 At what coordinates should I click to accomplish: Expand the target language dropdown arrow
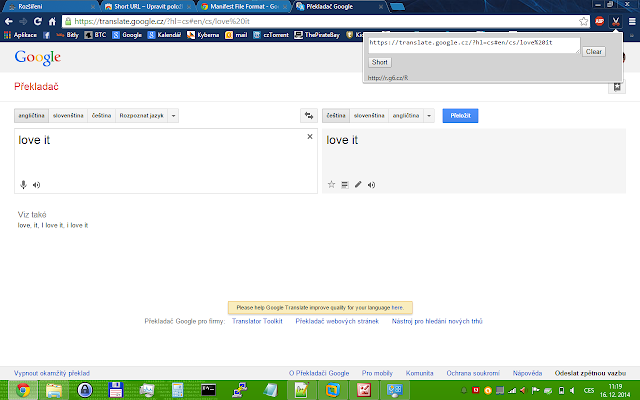(429, 116)
